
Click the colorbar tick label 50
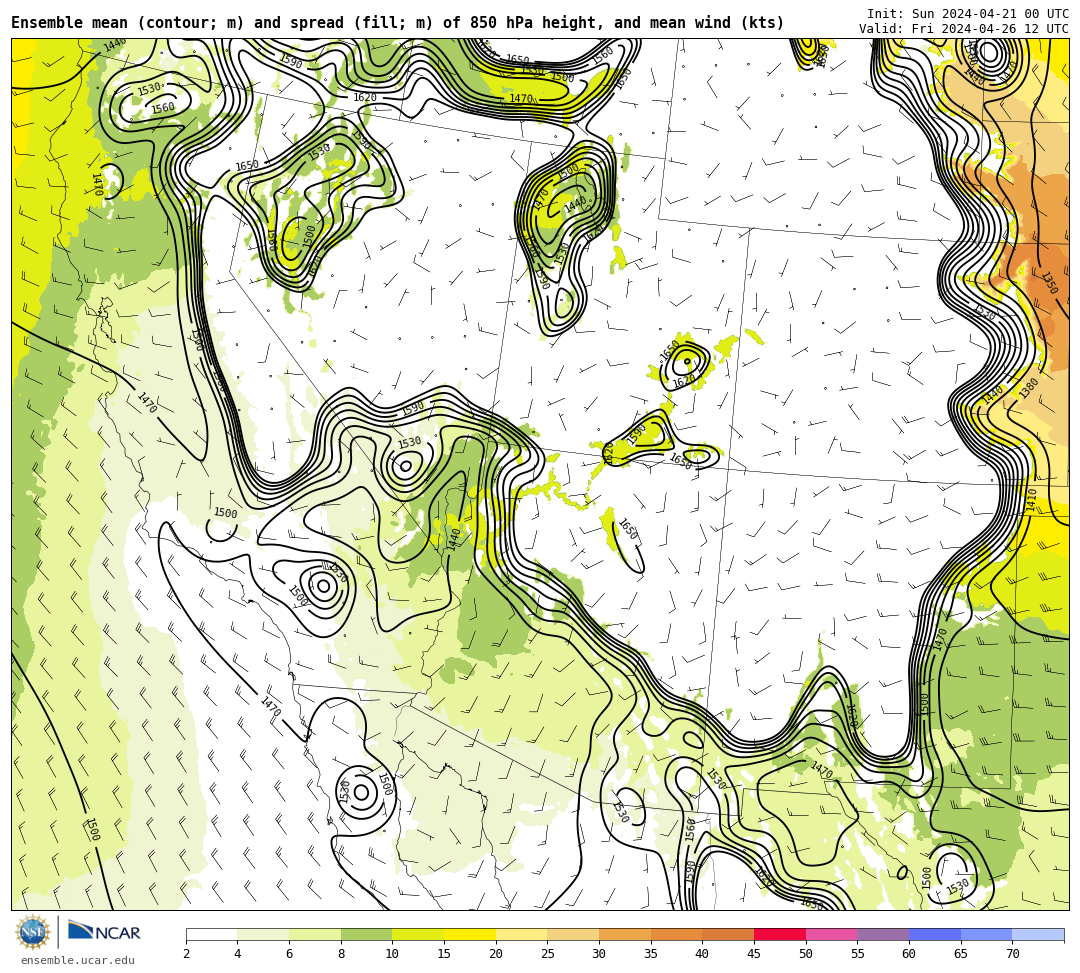point(806,954)
